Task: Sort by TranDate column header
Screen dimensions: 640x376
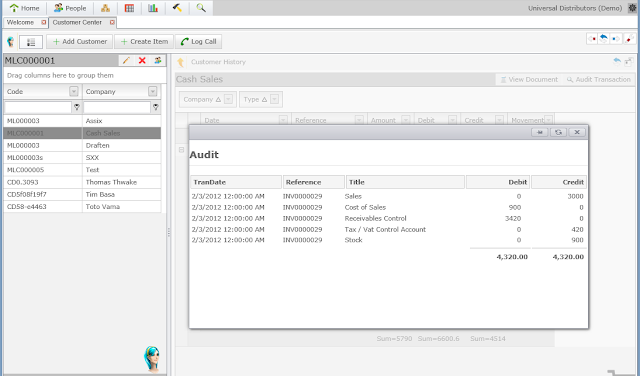Action: (x=236, y=182)
